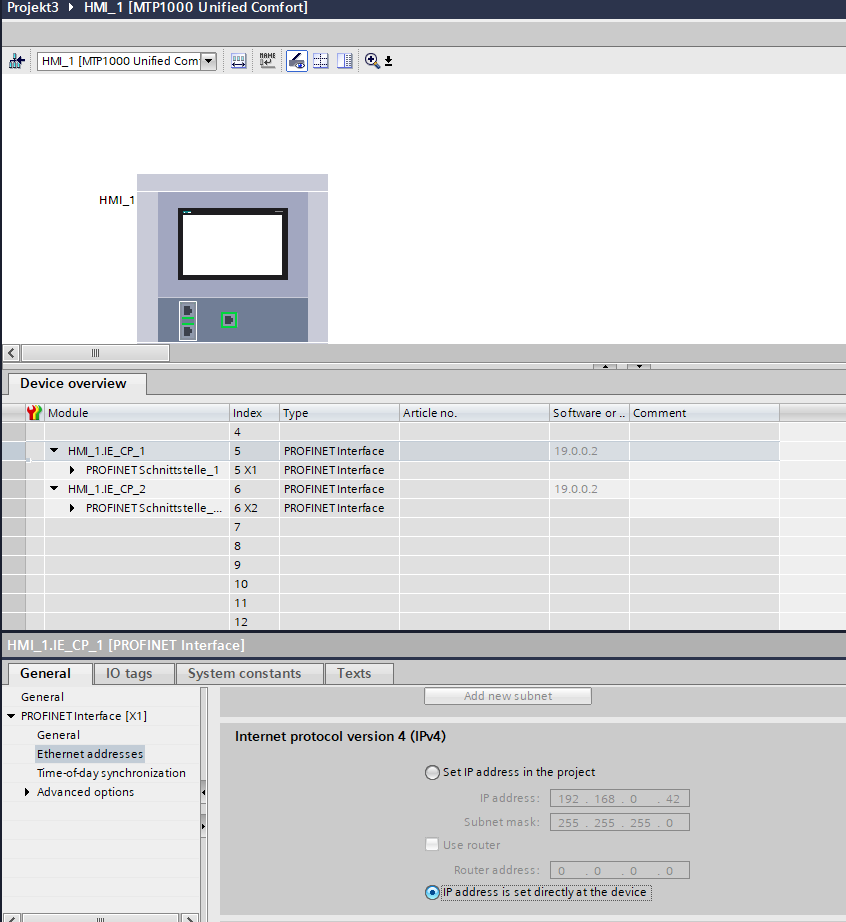Toggle the highlighted eye view icon in the toolbar

point(297,62)
